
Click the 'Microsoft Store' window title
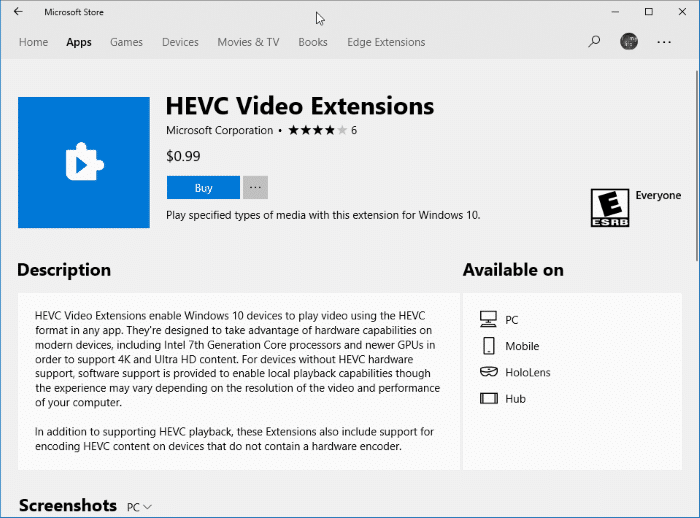74,12
